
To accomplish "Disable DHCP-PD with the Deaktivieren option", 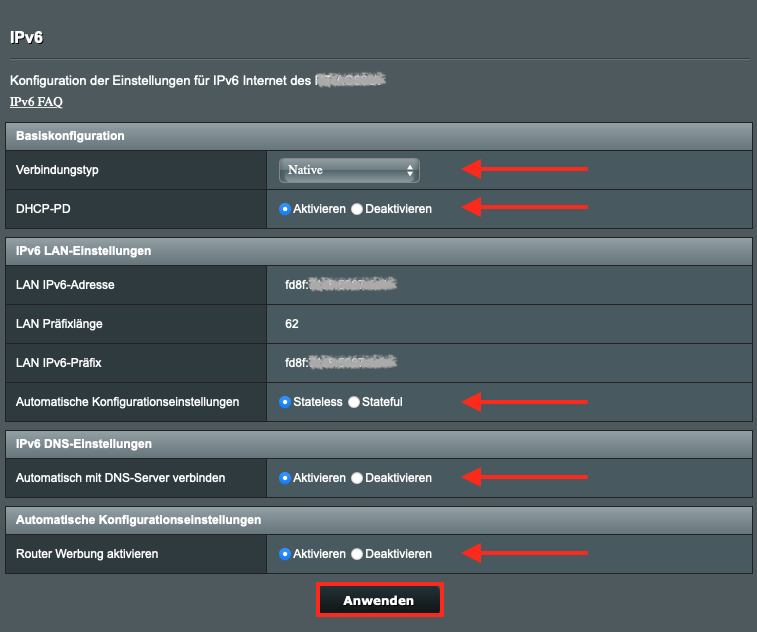I will [357, 209].
